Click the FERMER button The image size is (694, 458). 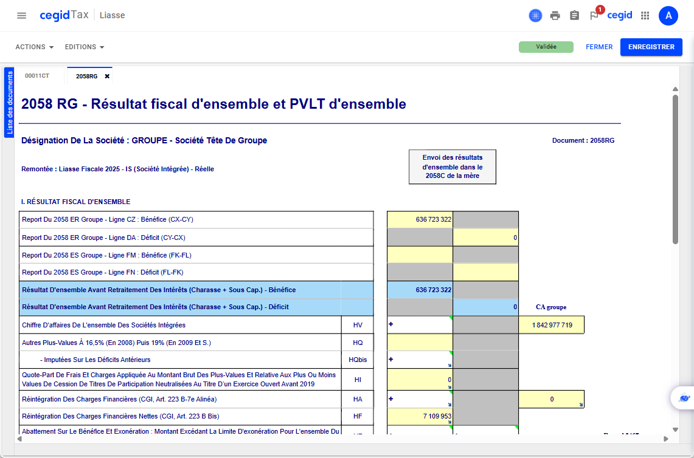pyautogui.click(x=599, y=47)
